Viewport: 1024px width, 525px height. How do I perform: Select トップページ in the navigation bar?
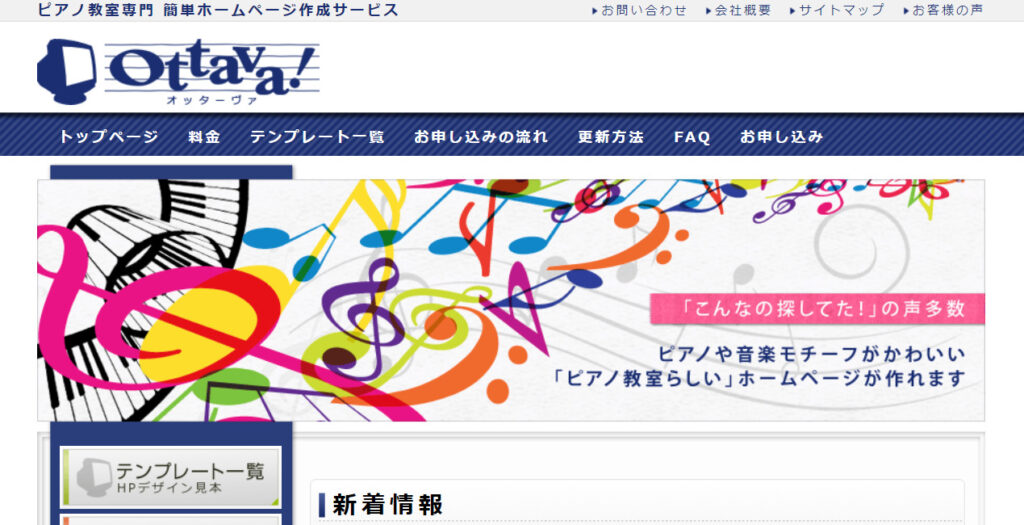[x=108, y=137]
